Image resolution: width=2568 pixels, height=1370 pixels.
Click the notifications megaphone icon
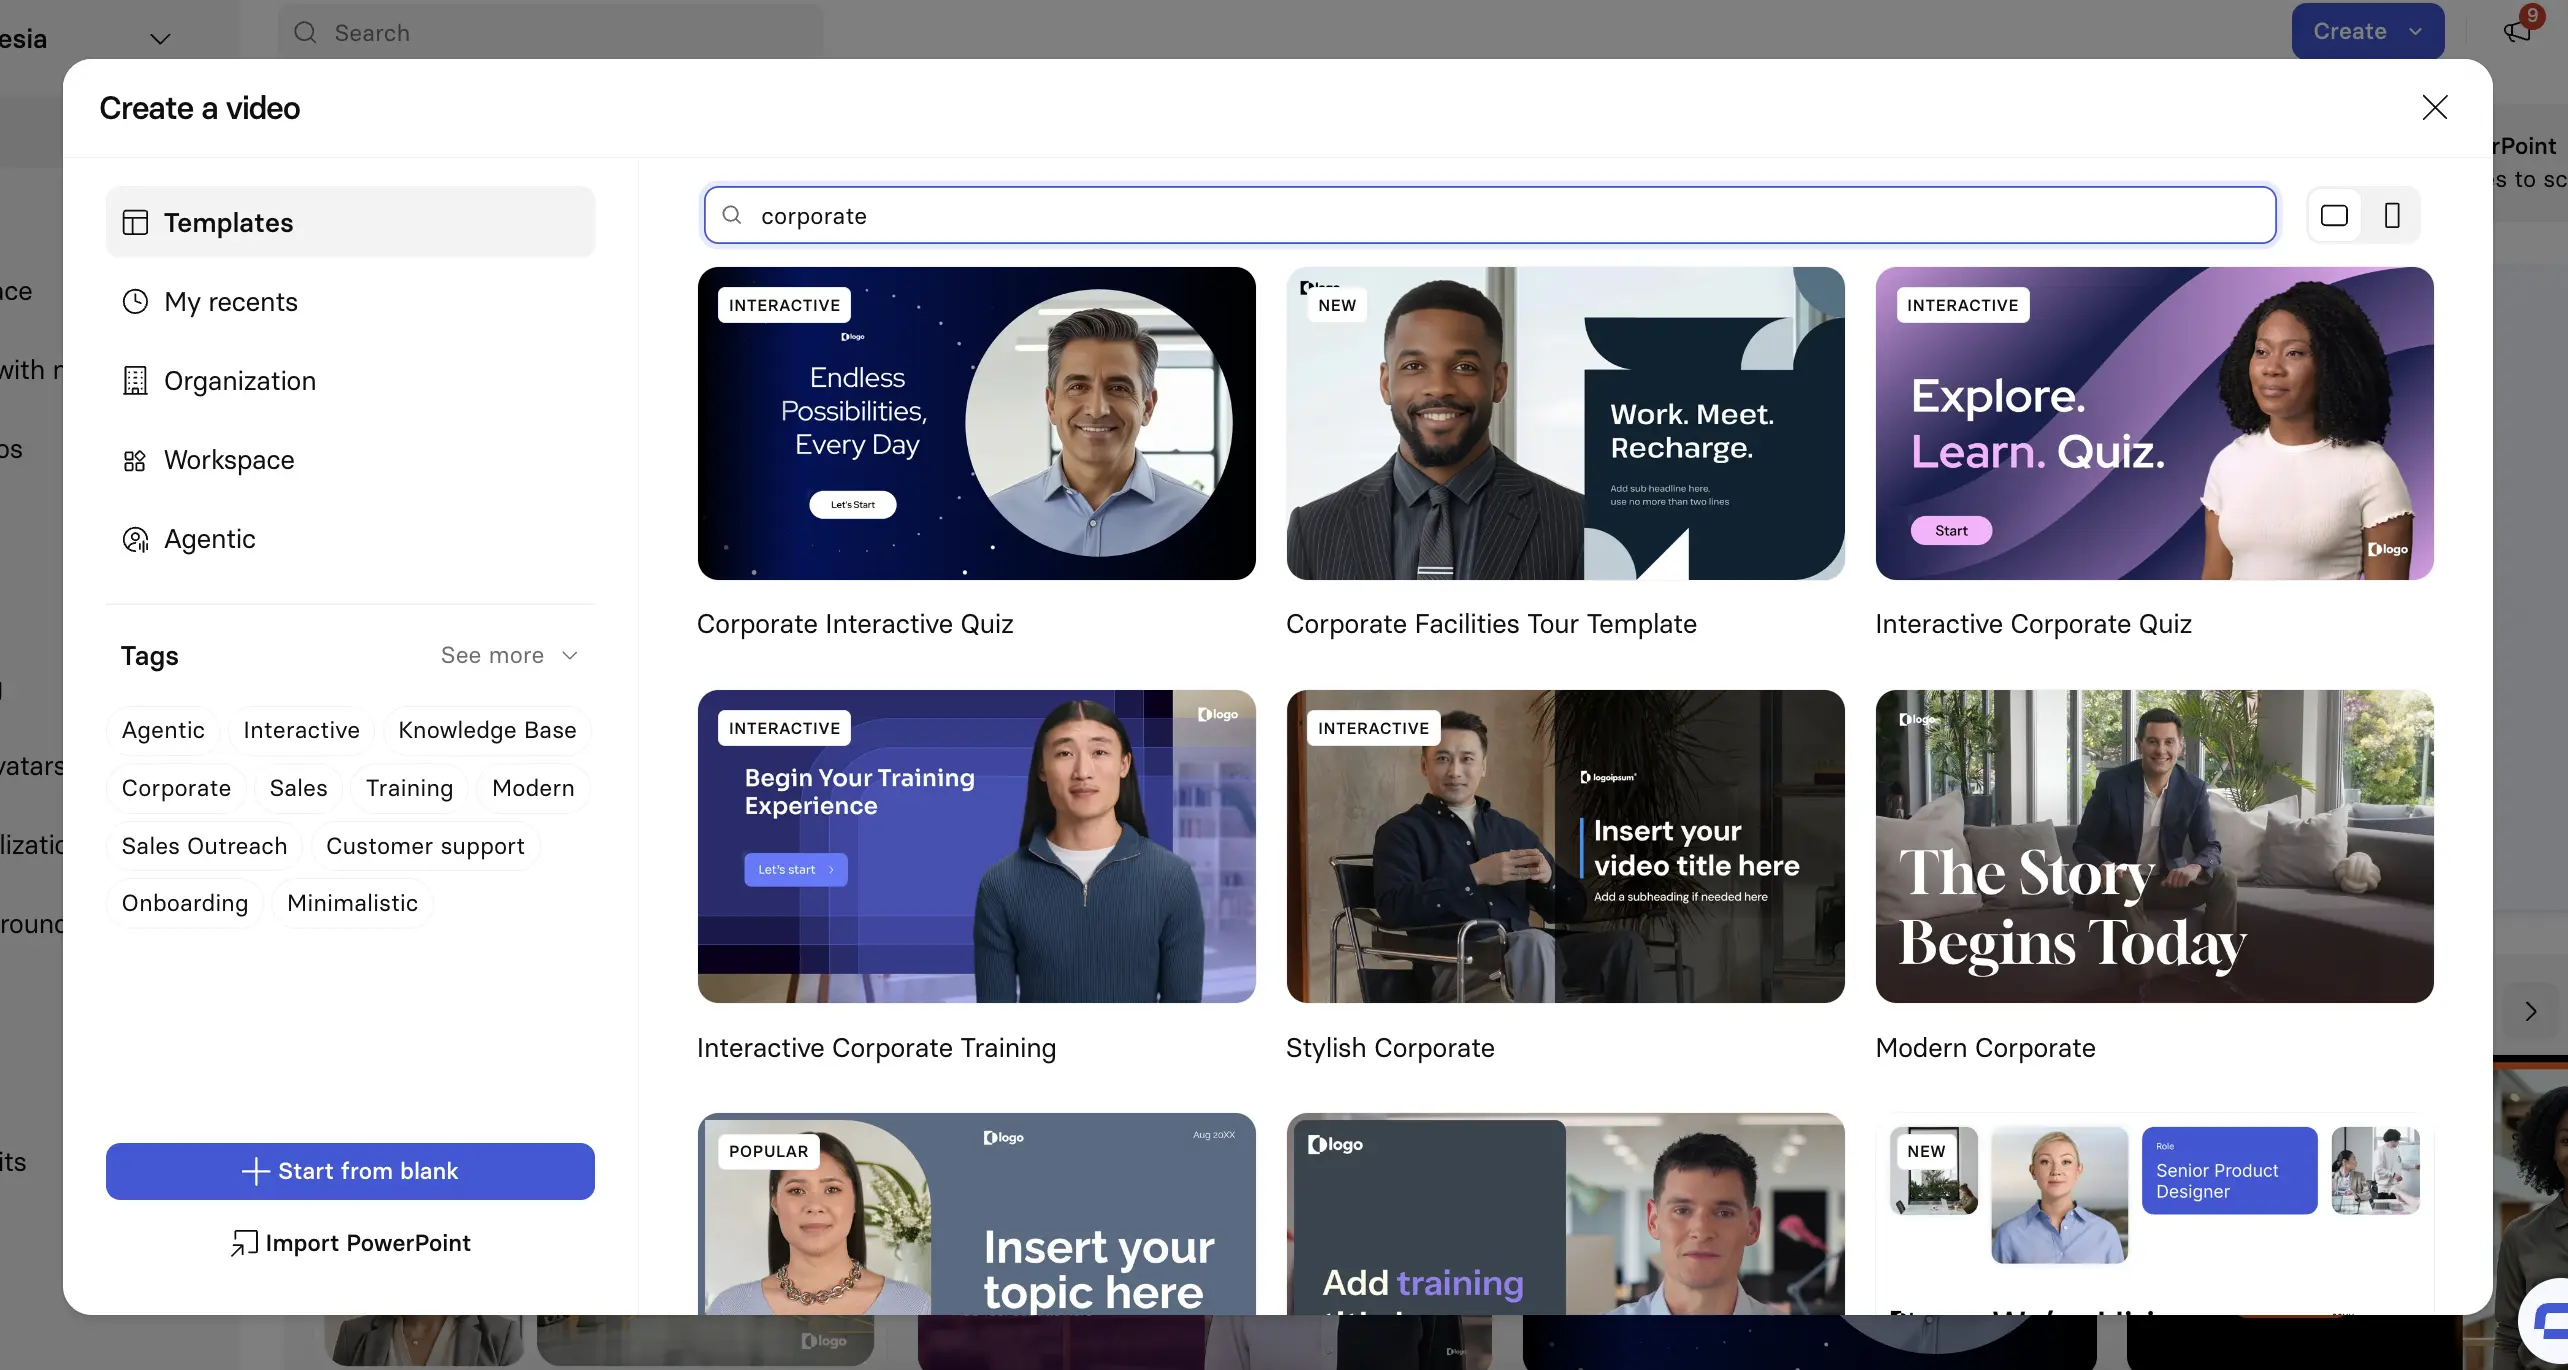pyautogui.click(x=2517, y=31)
